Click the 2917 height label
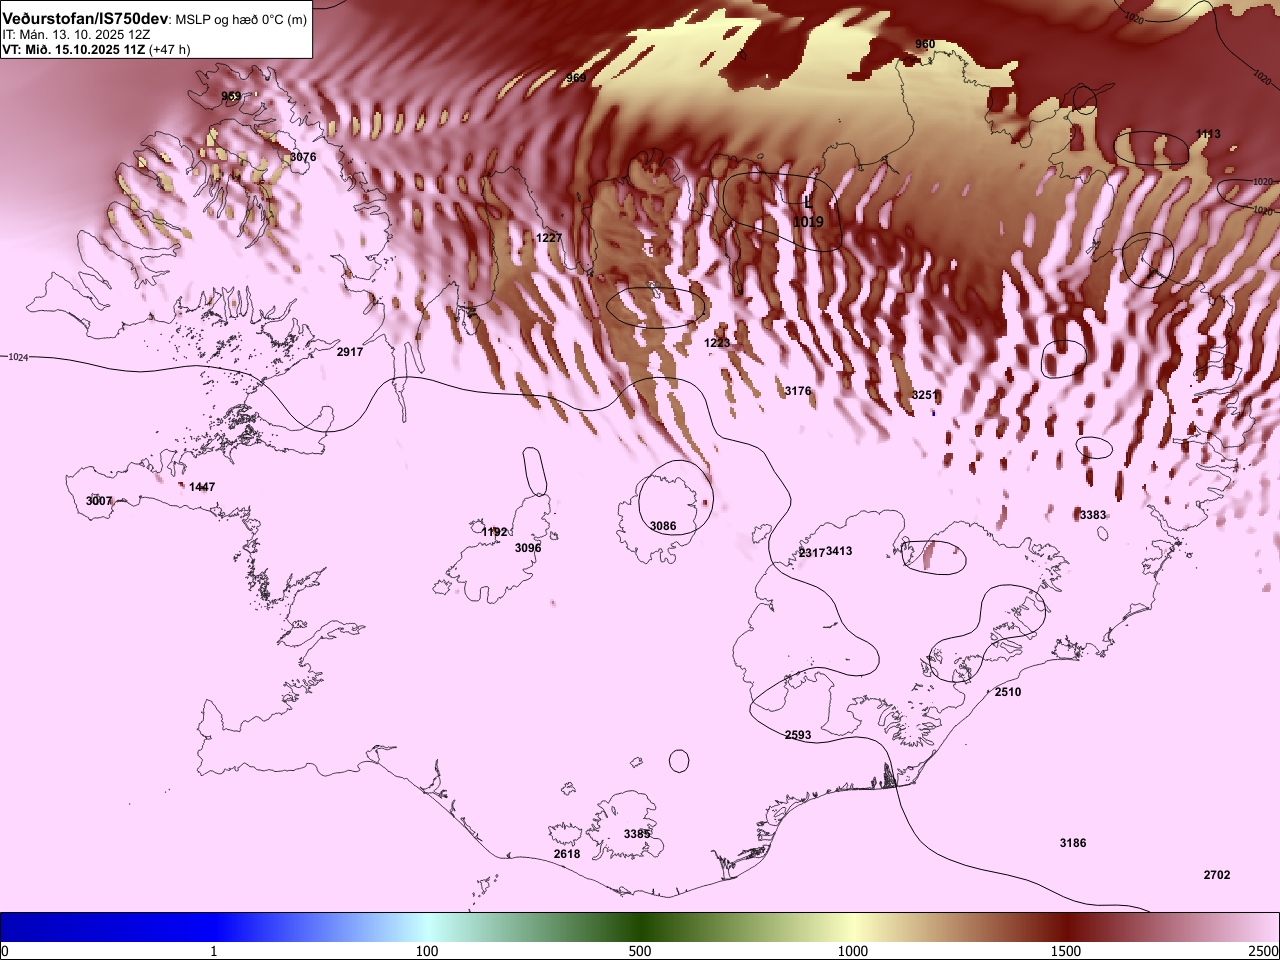 pyautogui.click(x=350, y=352)
